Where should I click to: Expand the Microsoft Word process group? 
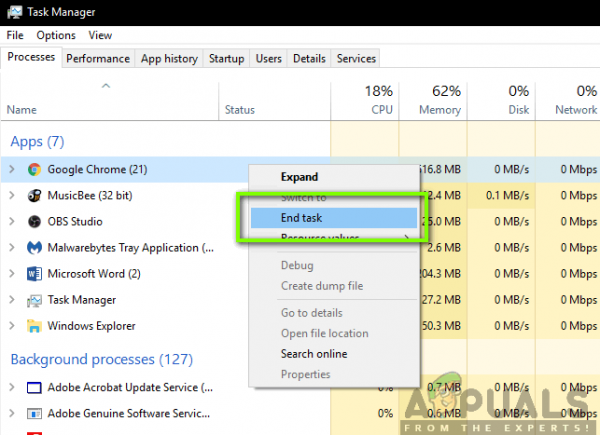12,274
